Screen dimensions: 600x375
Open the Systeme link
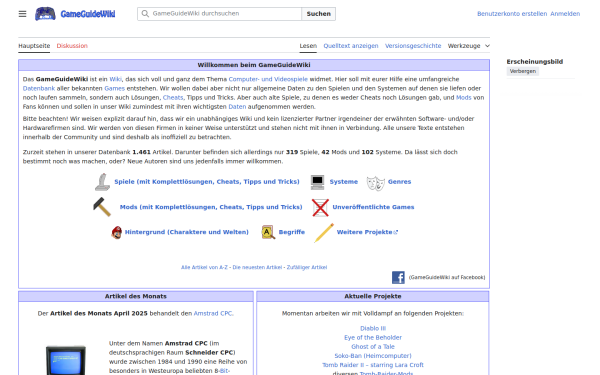[x=344, y=182]
